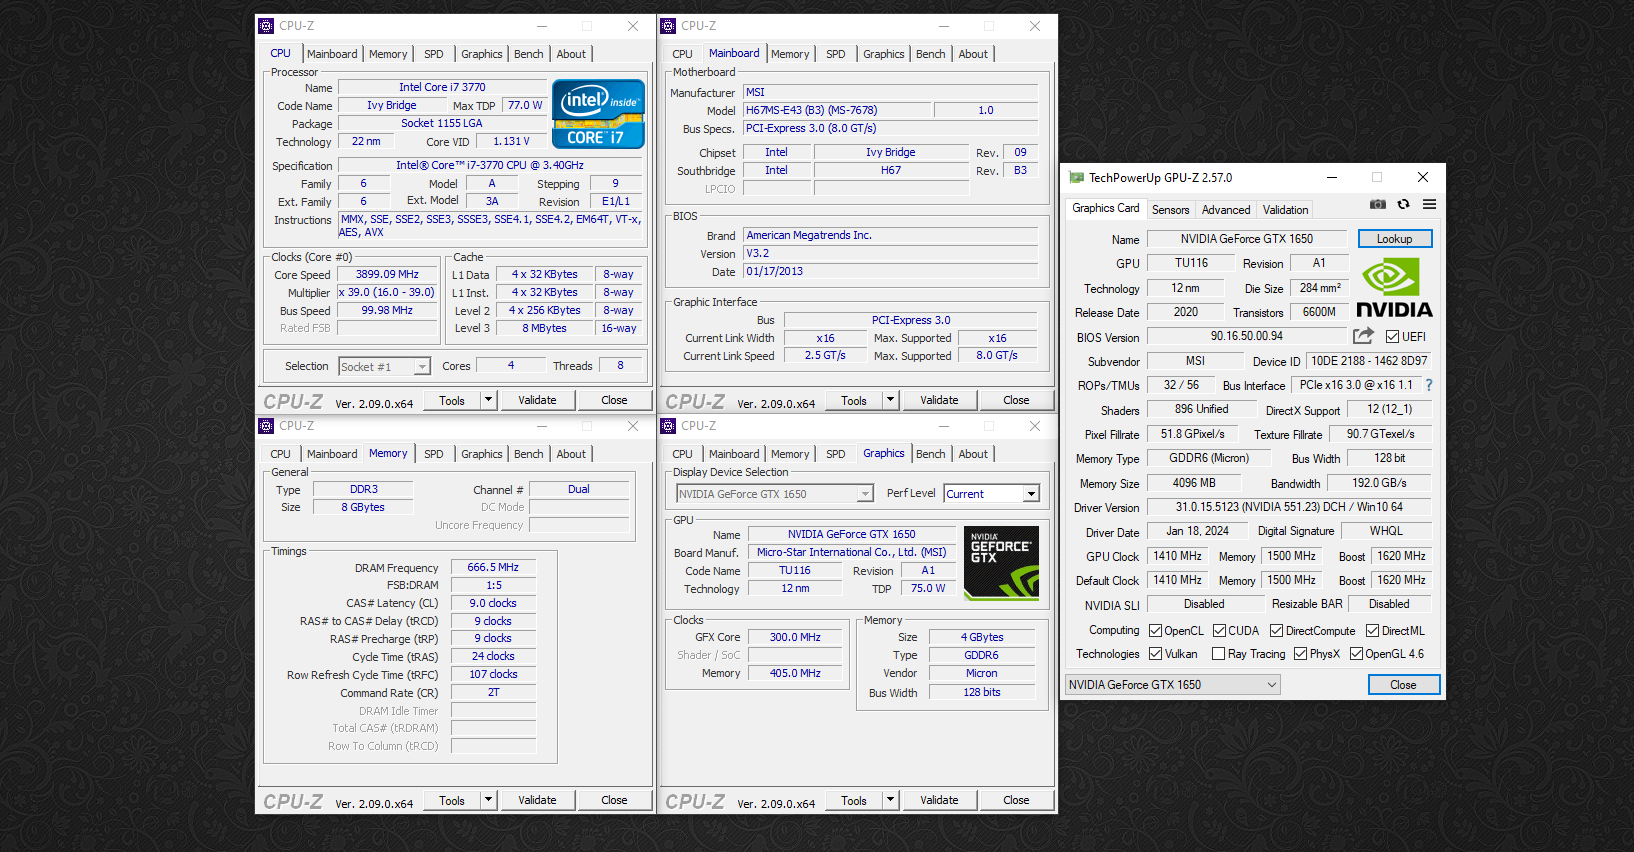The height and width of the screenshot is (852, 1634).
Task: Toggle the Vulkan checkbox
Action: [1155, 654]
